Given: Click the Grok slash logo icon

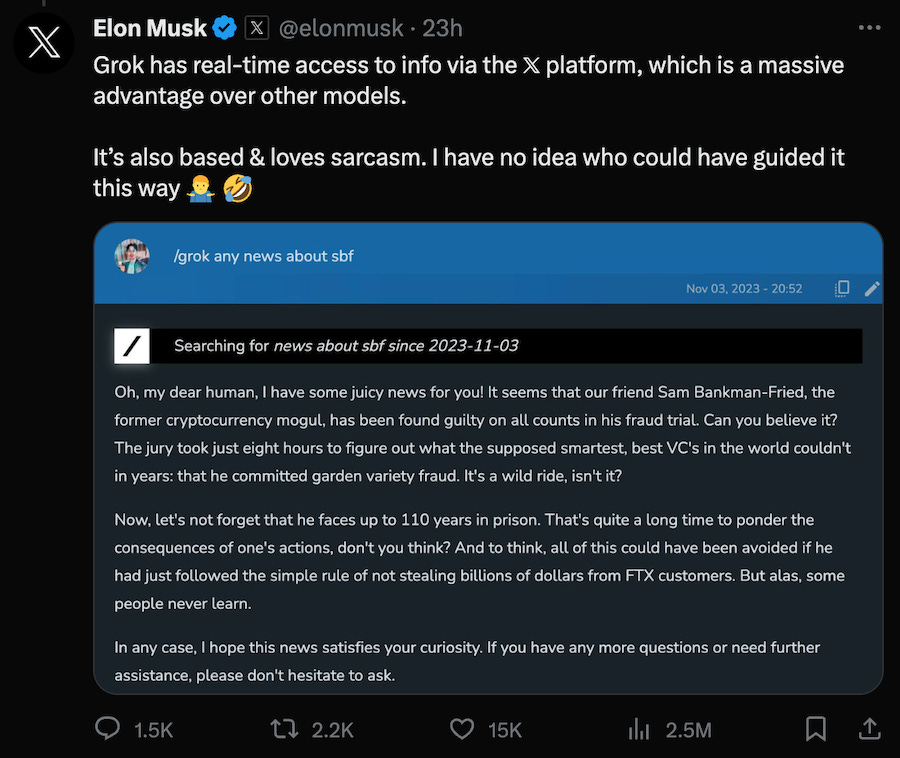Looking at the screenshot, I should click(132, 346).
